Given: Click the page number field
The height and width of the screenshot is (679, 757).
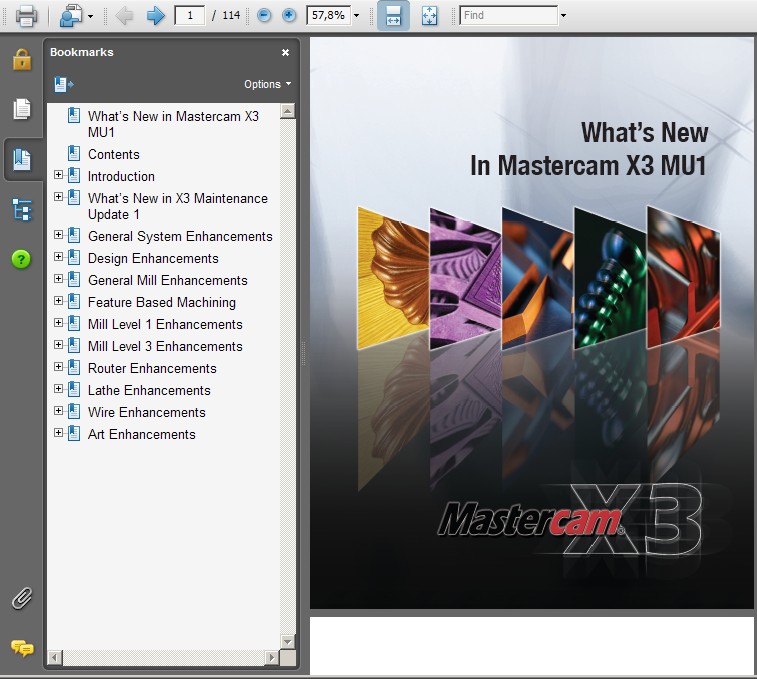Looking at the screenshot, I should tap(189, 15).
